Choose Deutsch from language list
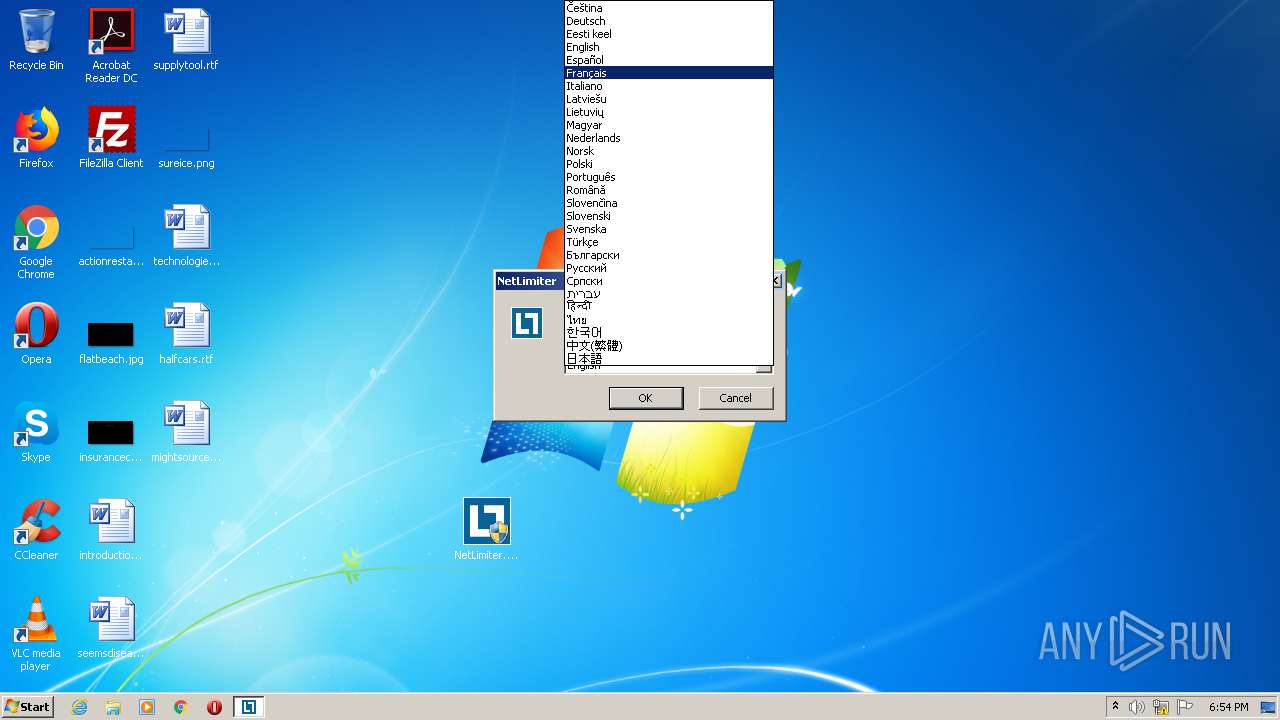1280x720 pixels. (669, 21)
